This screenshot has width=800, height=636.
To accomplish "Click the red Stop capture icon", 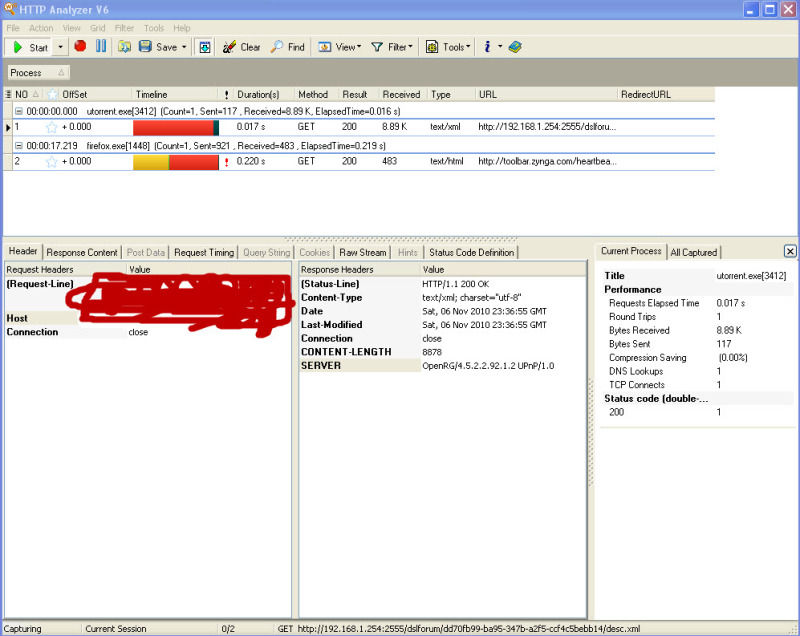I will [x=80, y=47].
